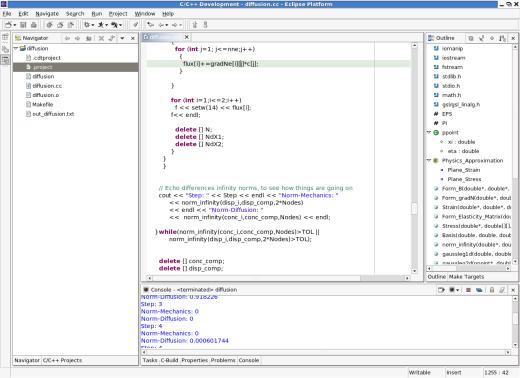Toggle alphabetical Sort in Outline panel

[502, 38]
